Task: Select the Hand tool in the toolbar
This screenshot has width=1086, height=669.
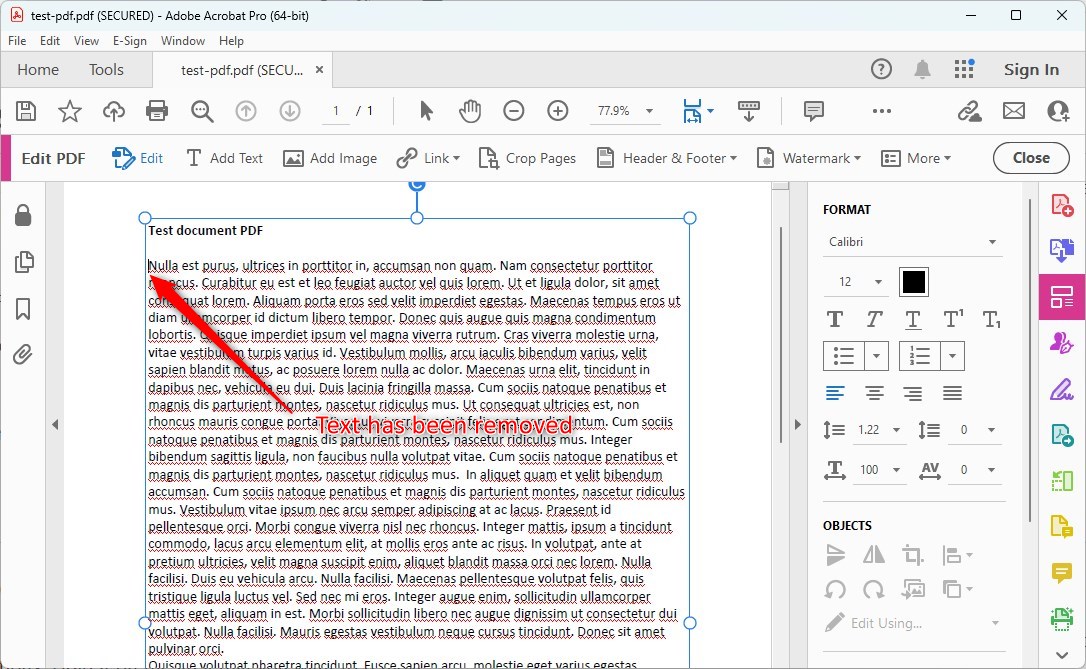Action: (x=470, y=111)
